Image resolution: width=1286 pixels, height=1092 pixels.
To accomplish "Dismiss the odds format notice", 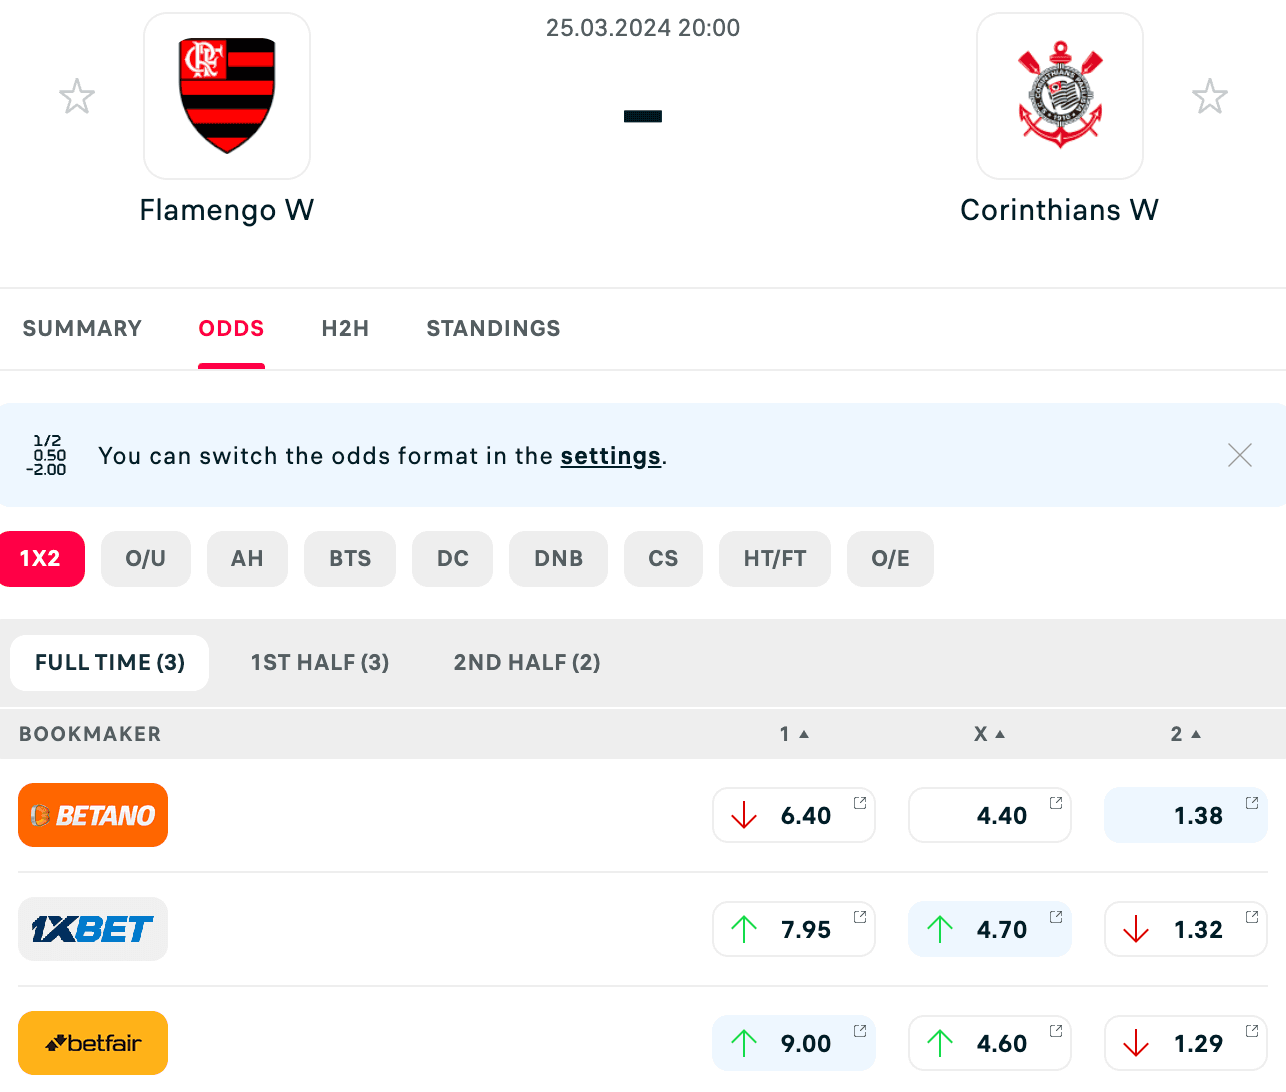I will [1240, 455].
